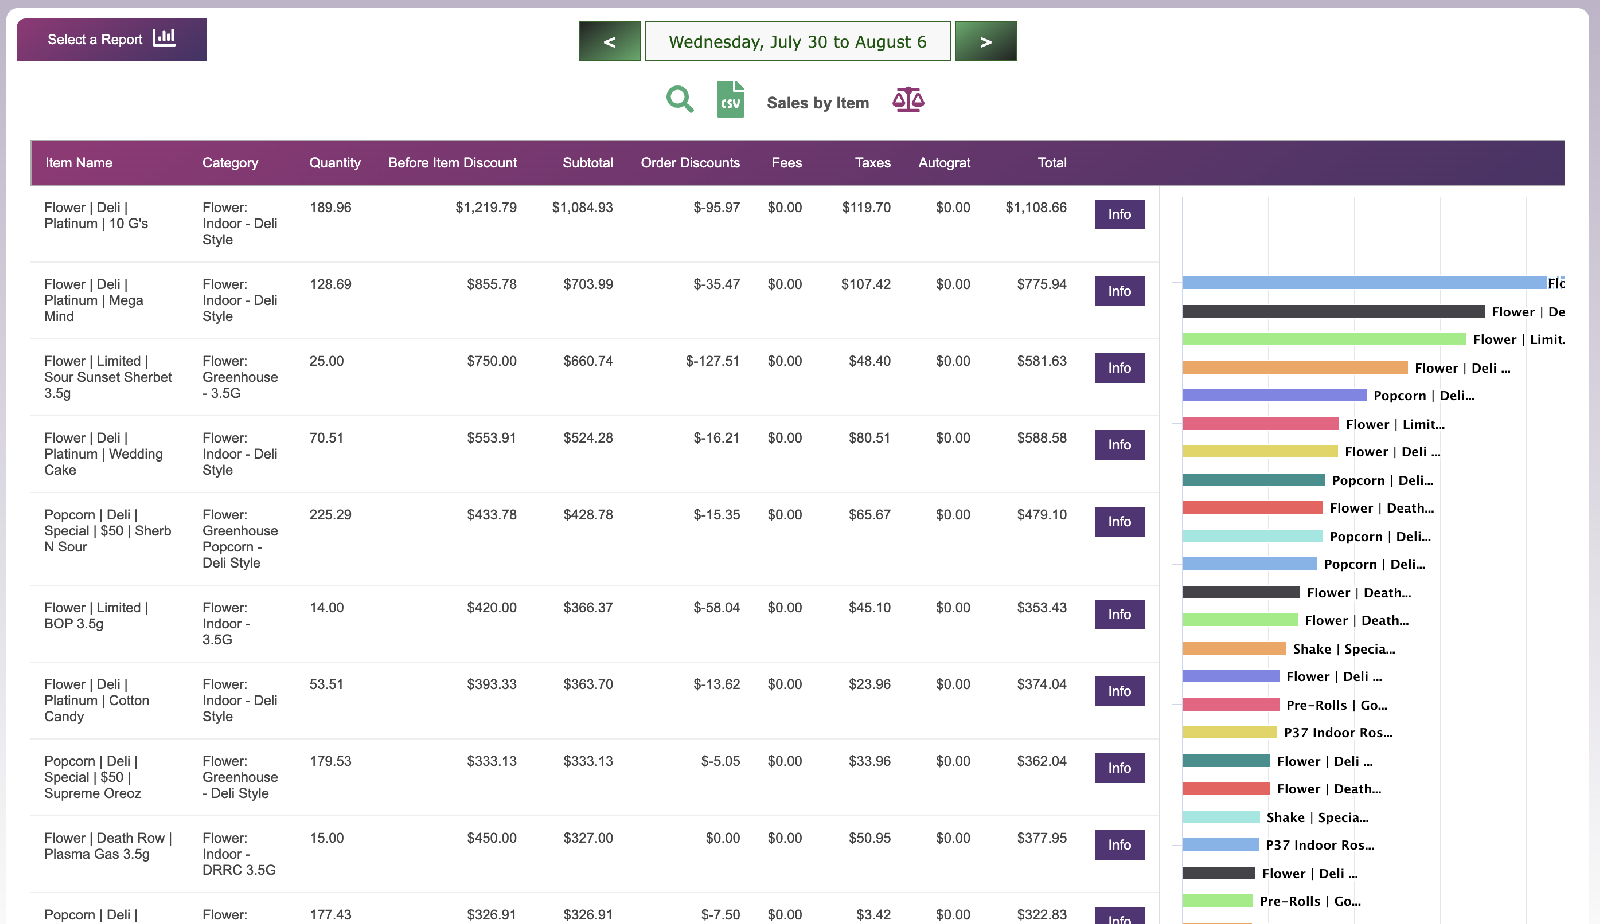View Info for Flower Limited BOP 3.5g
1600x924 pixels.
coord(1119,614)
